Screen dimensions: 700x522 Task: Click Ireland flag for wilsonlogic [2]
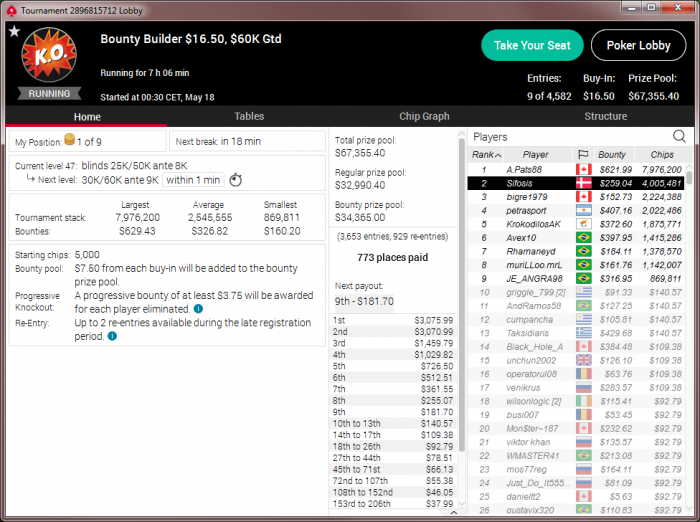click(x=583, y=401)
